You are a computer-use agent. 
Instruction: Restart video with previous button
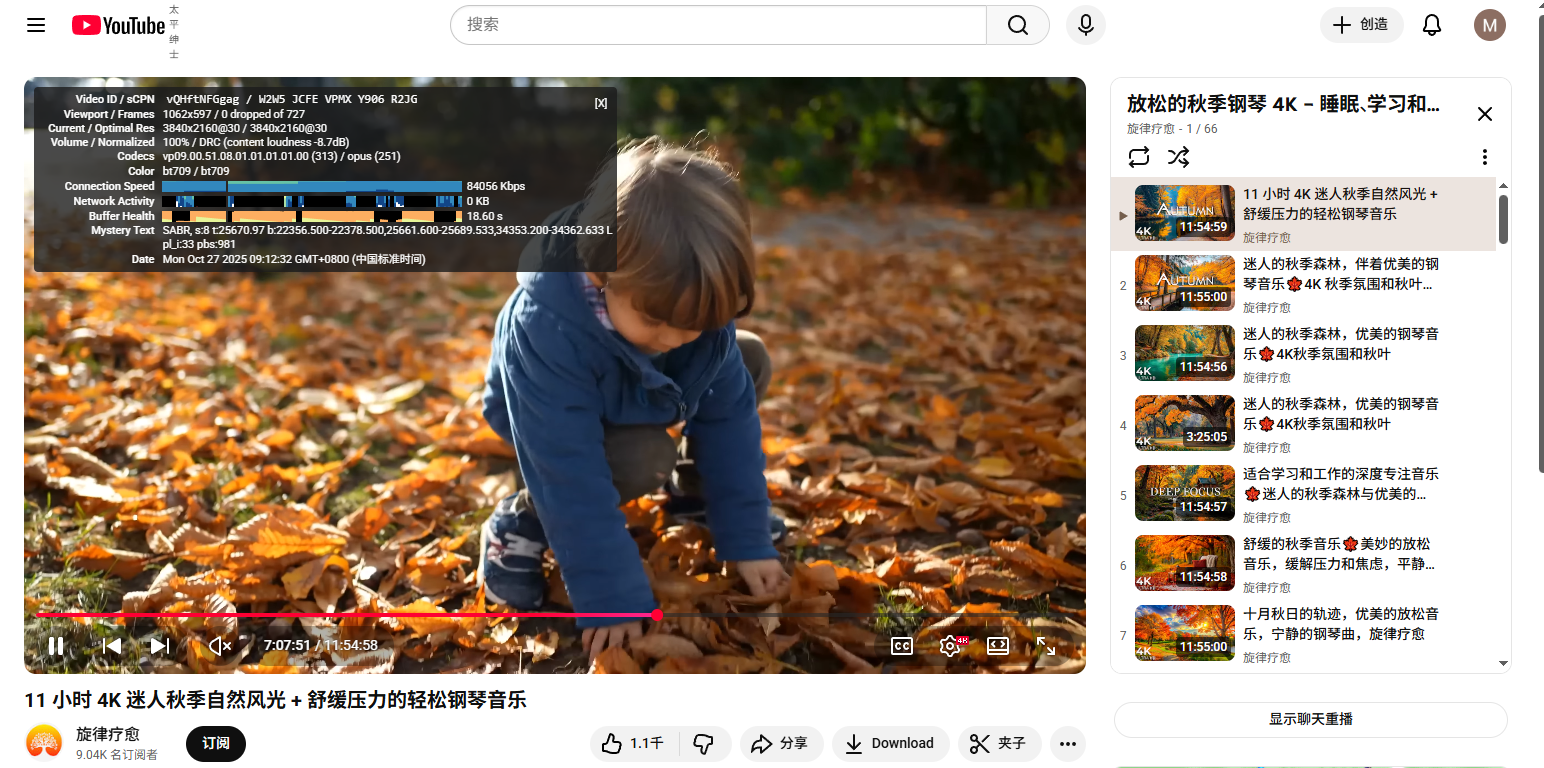click(110, 645)
